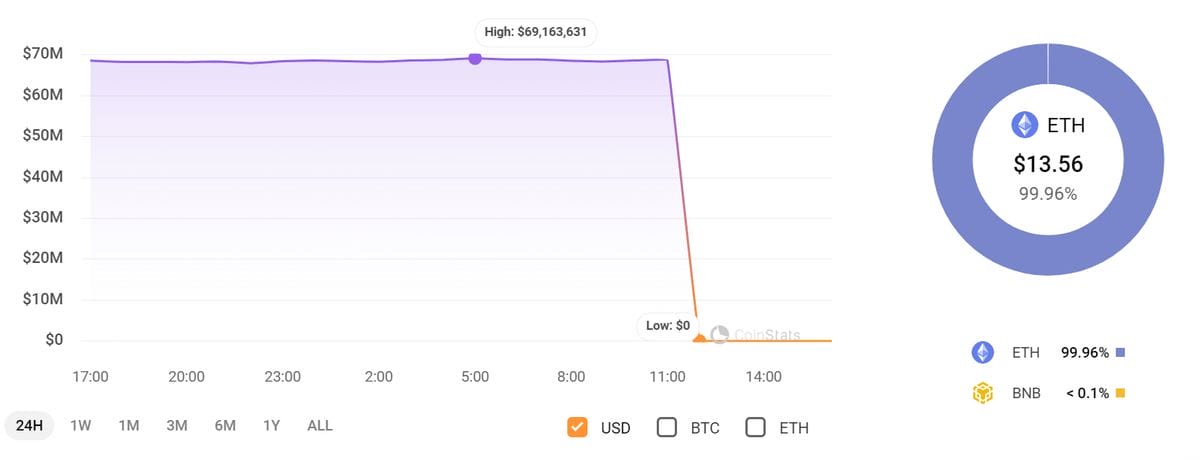Switch to the 1W time range
The width and height of the screenshot is (1200, 462).
[x=81, y=425]
